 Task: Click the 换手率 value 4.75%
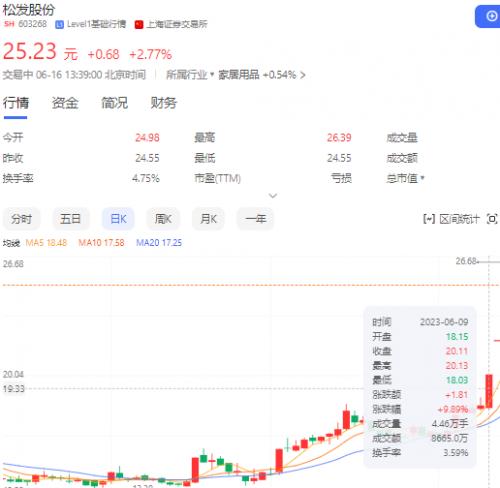(x=146, y=178)
